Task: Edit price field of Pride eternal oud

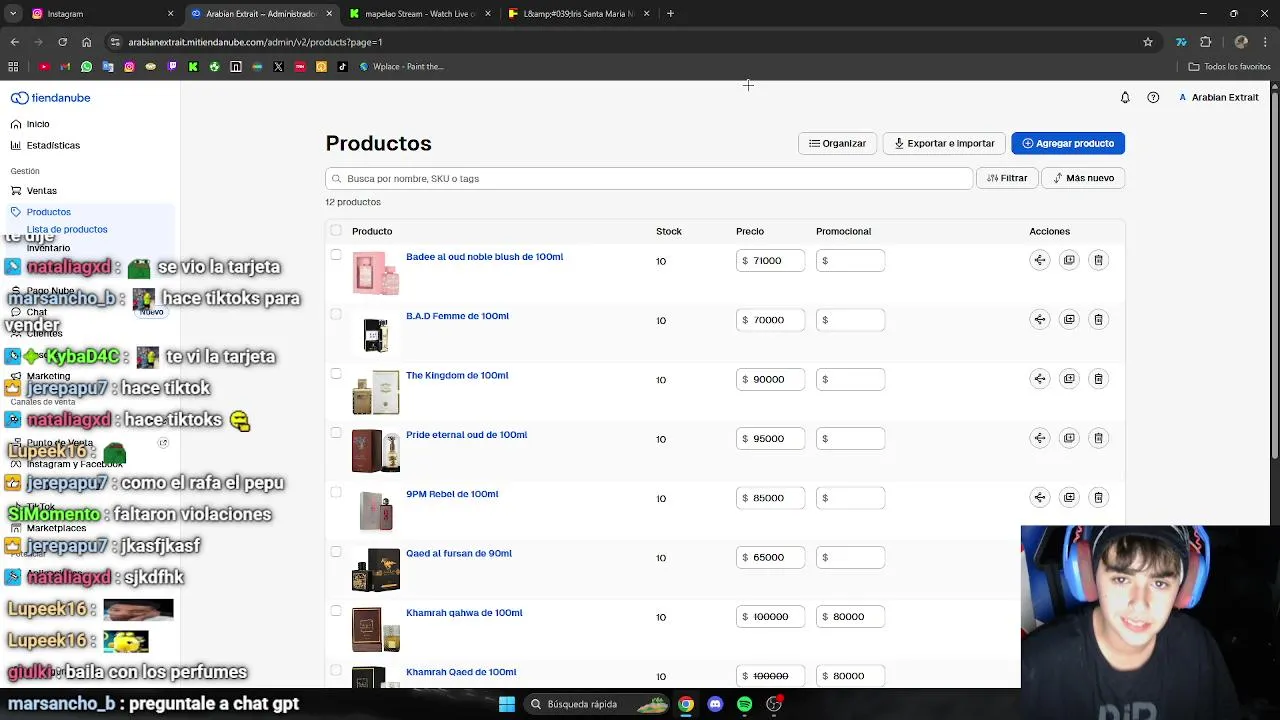Action: 770,438
